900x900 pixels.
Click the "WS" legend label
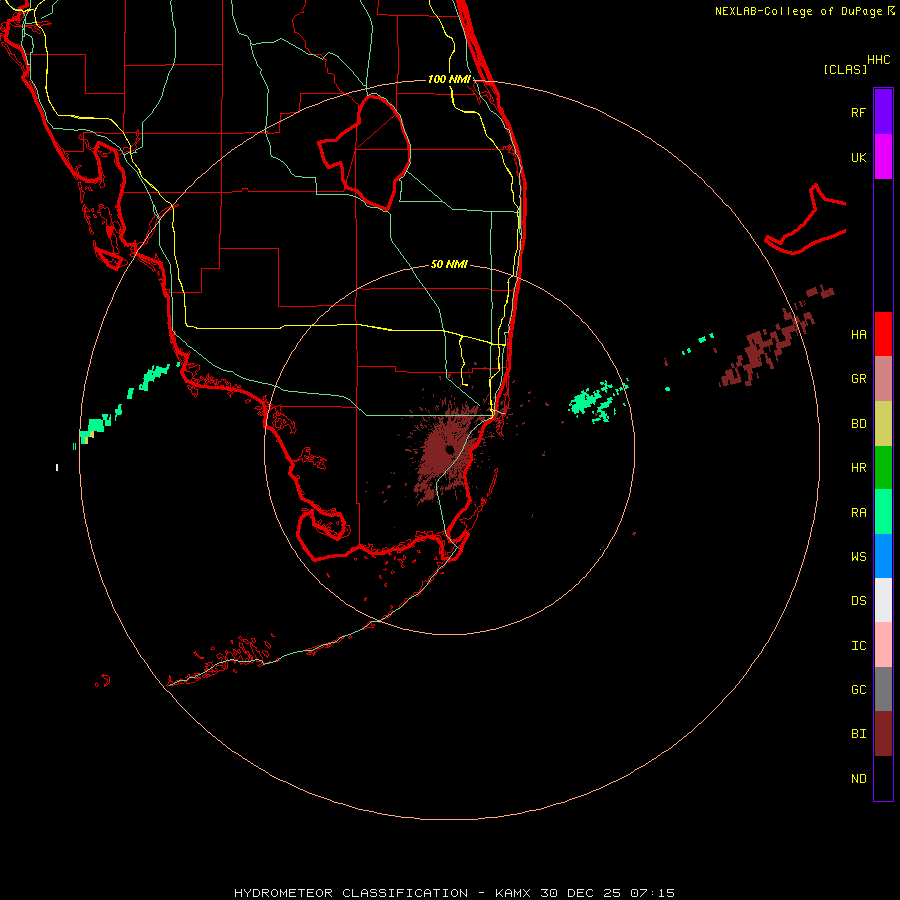pos(858,556)
